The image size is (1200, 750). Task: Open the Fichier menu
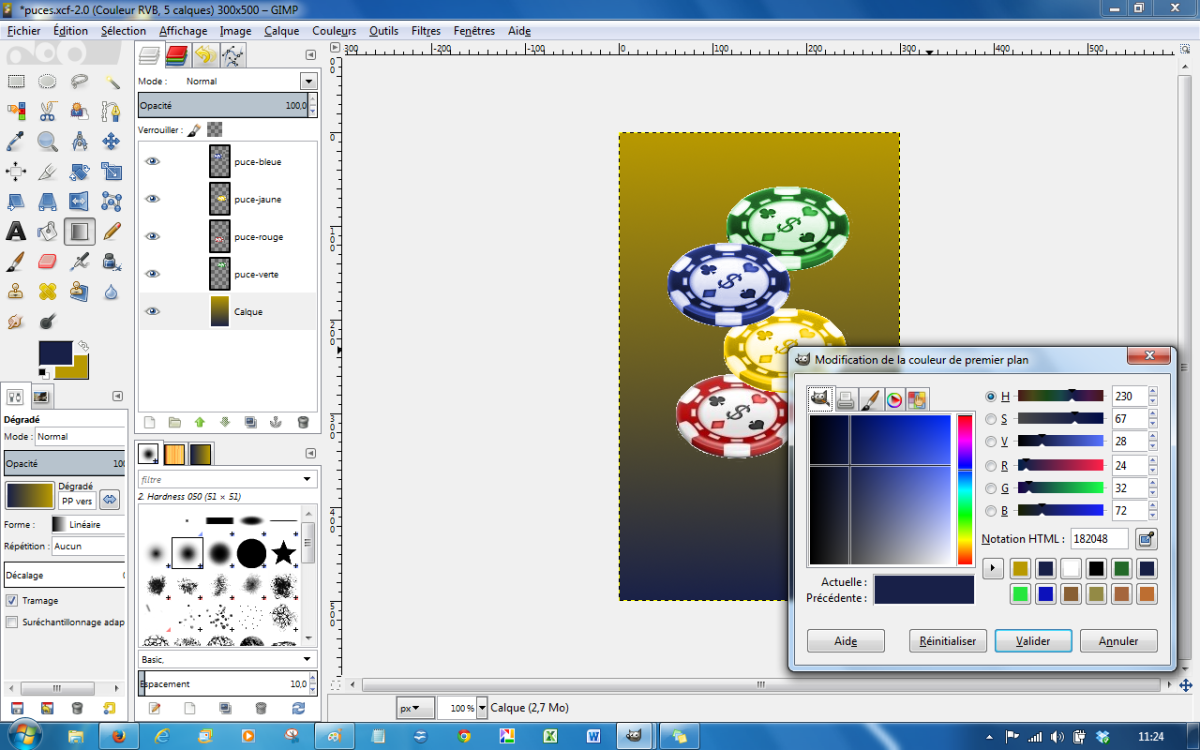pos(24,31)
